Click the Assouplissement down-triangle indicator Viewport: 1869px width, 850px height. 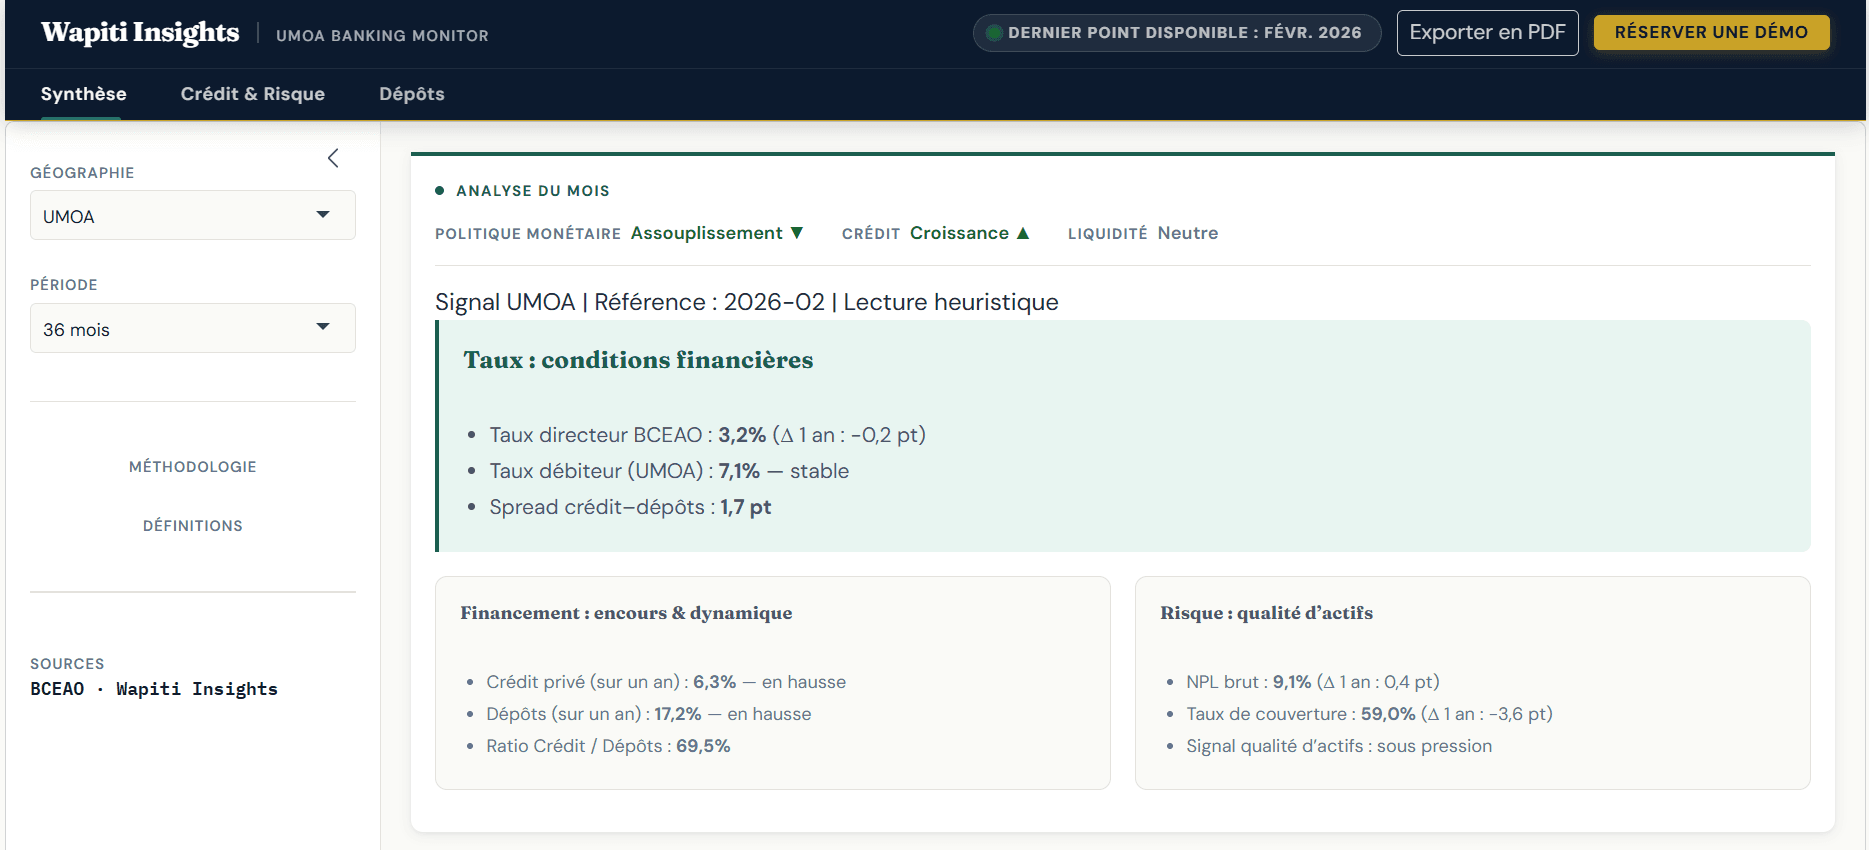pyautogui.click(x=797, y=233)
